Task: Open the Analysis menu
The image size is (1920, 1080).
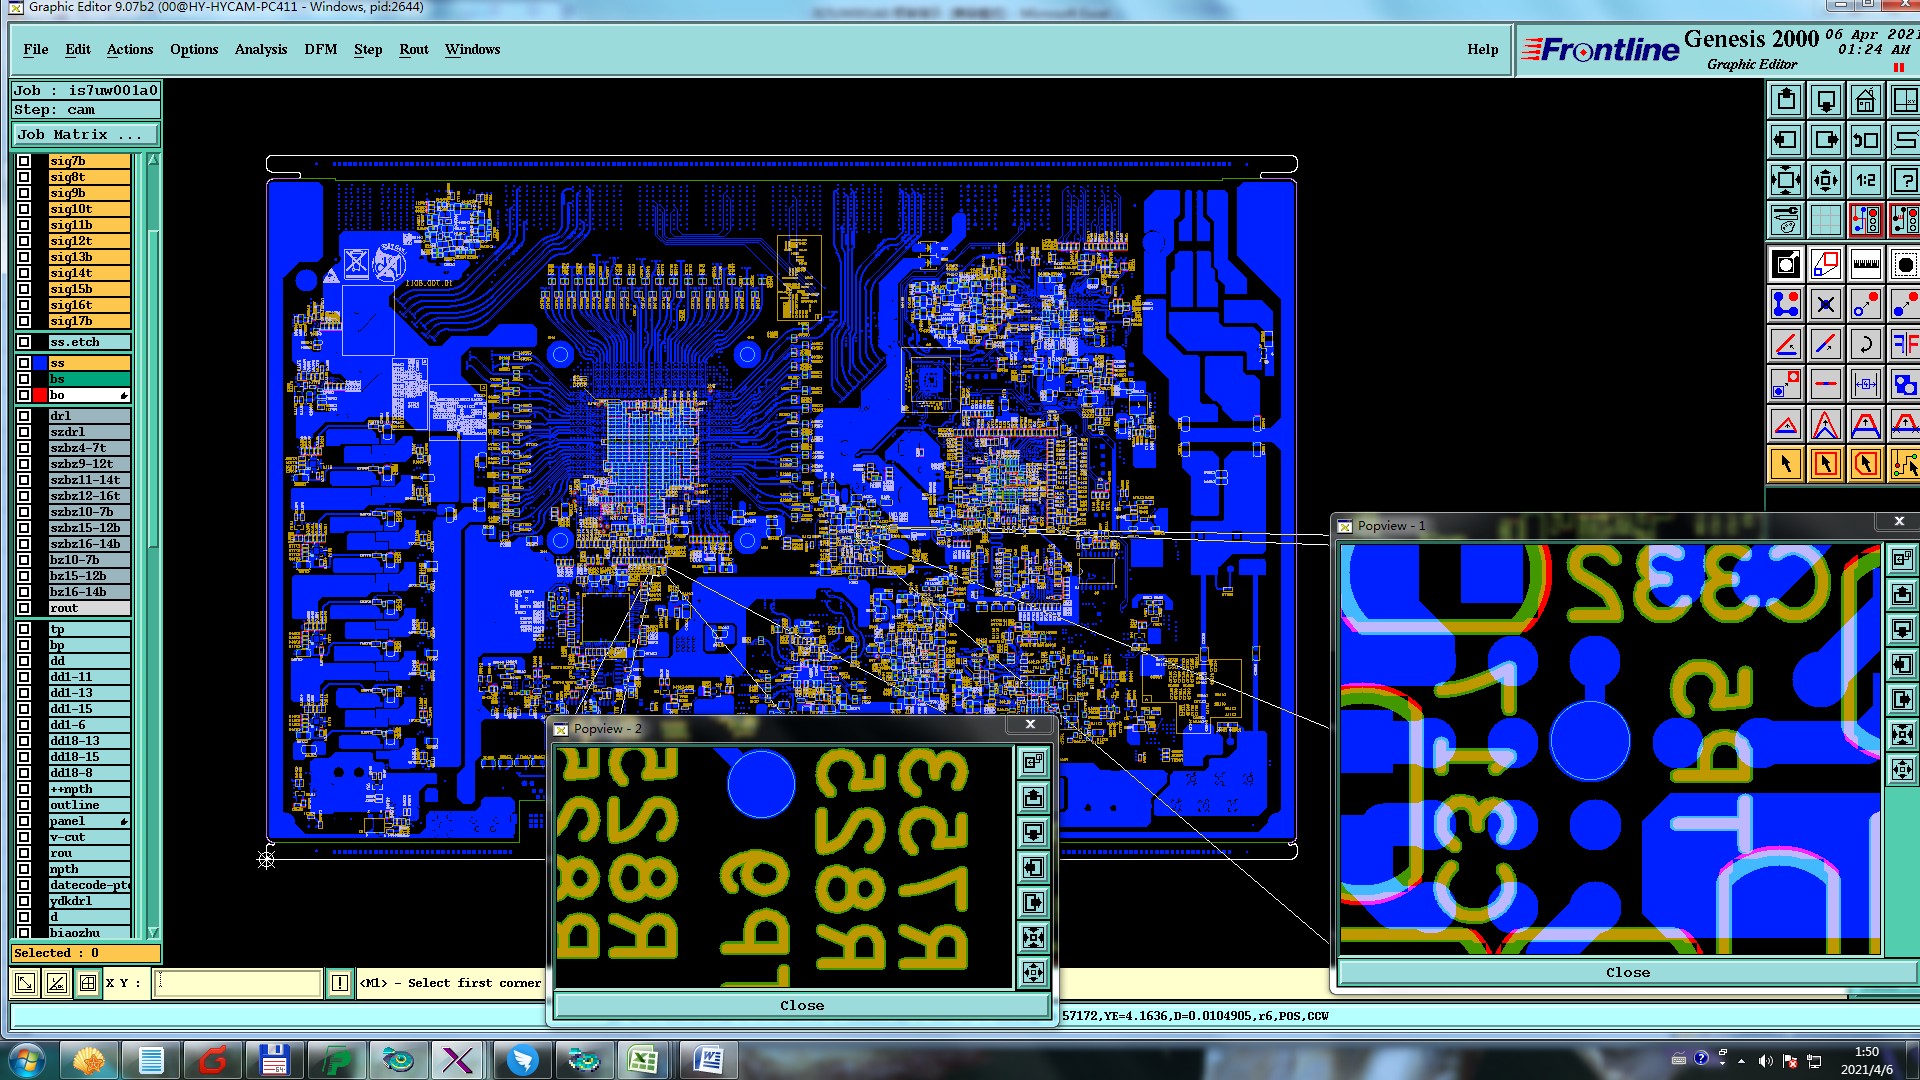Action: pyautogui.click(x=261, y=49)
